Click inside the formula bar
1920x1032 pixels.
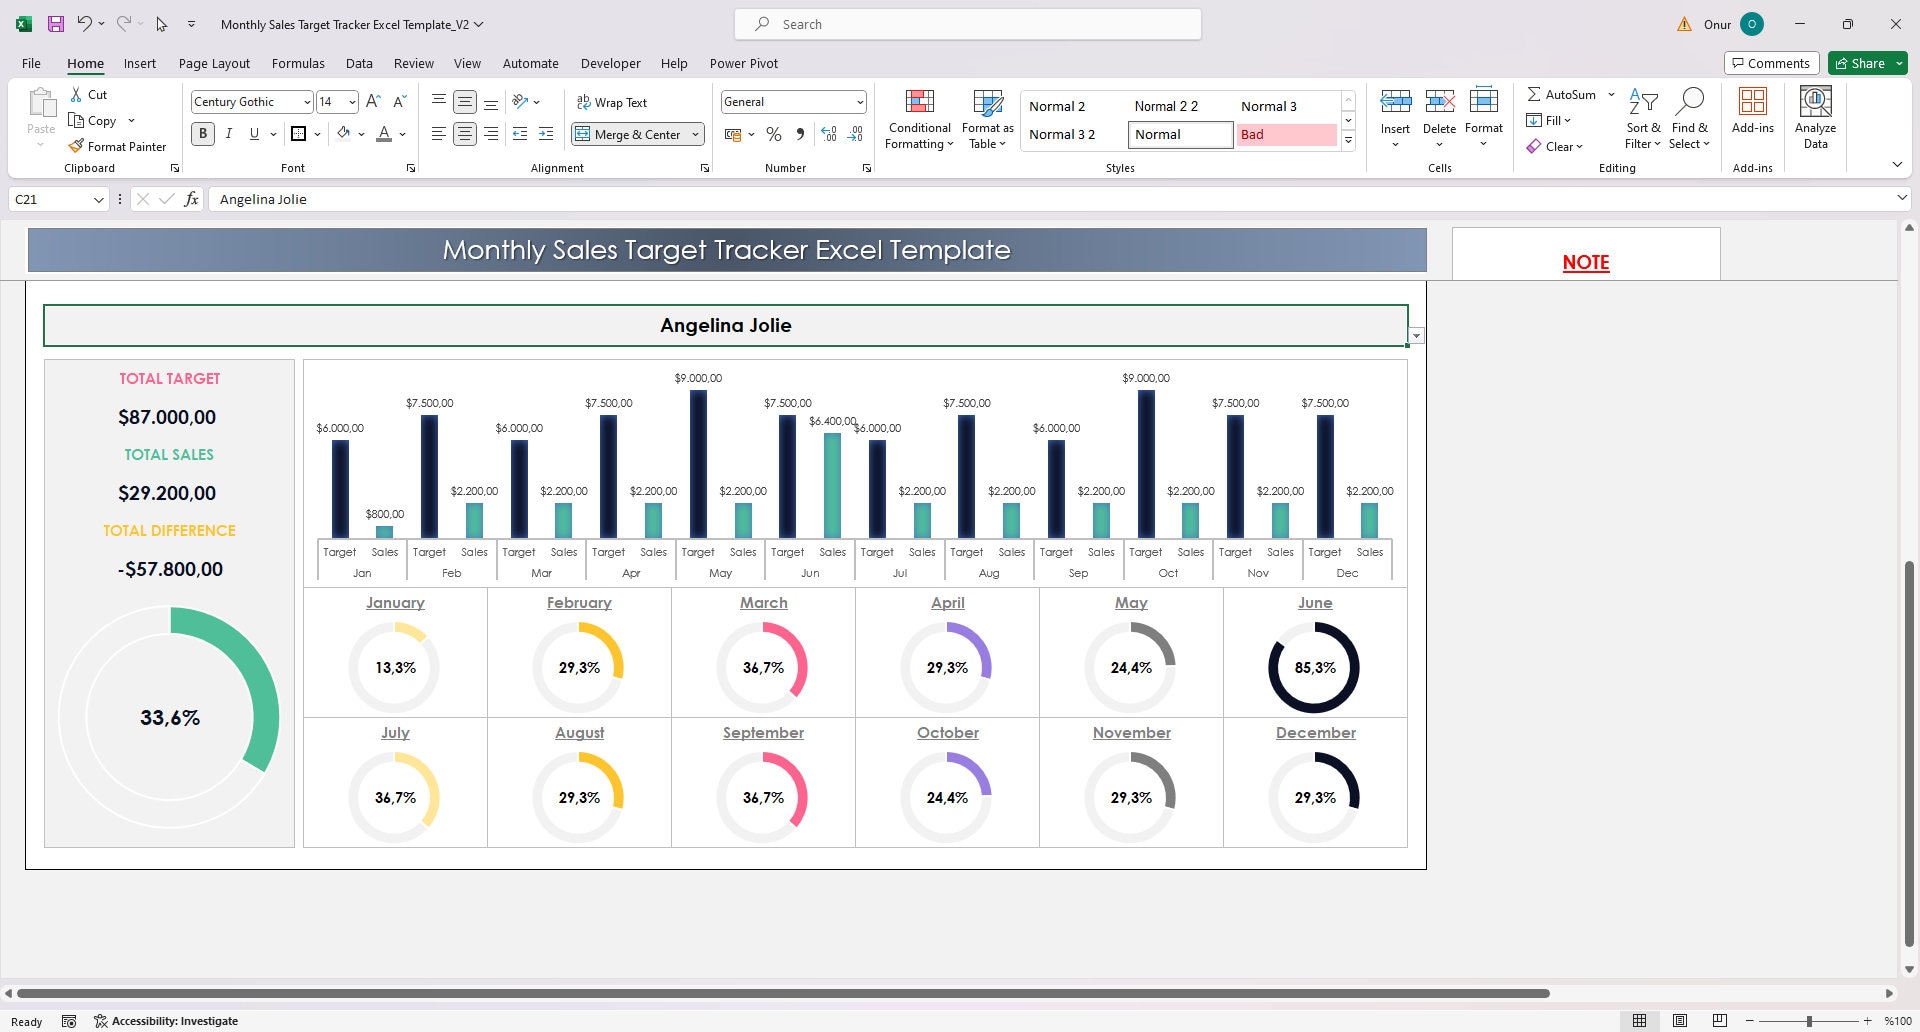coord(600,199)
